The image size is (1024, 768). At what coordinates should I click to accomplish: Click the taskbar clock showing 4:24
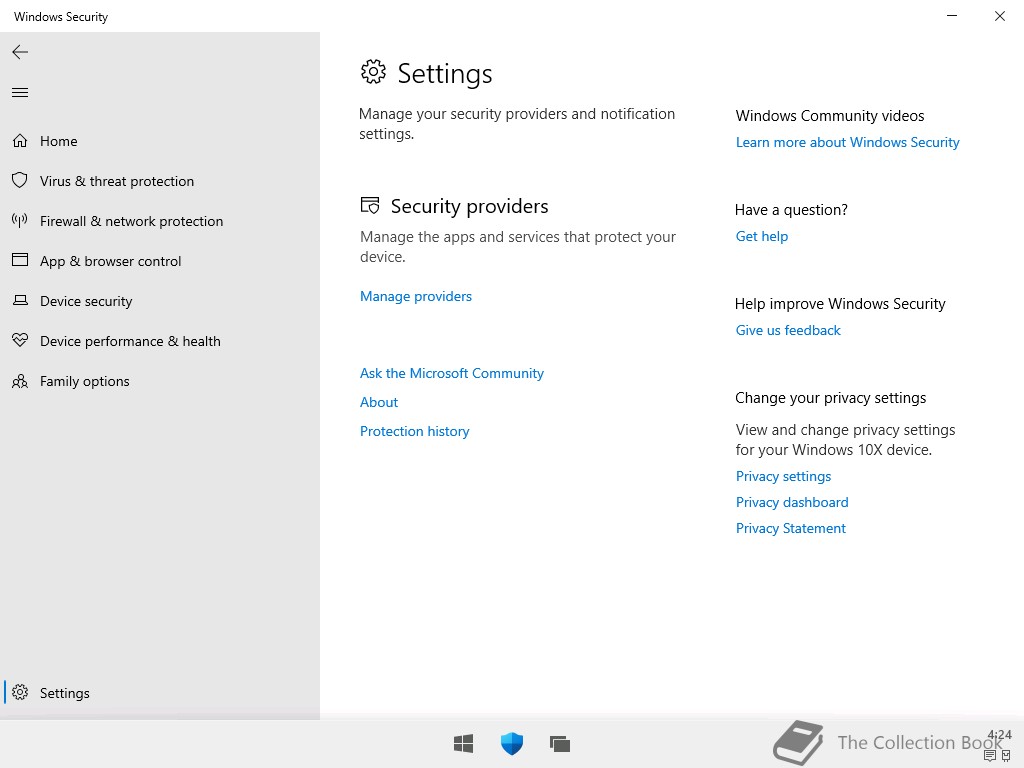click(999, 735)
